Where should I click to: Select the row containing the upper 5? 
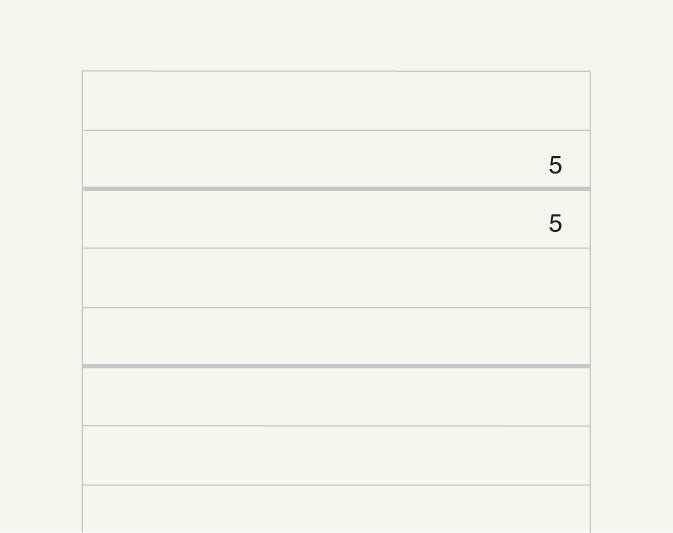tap(336, 159)
